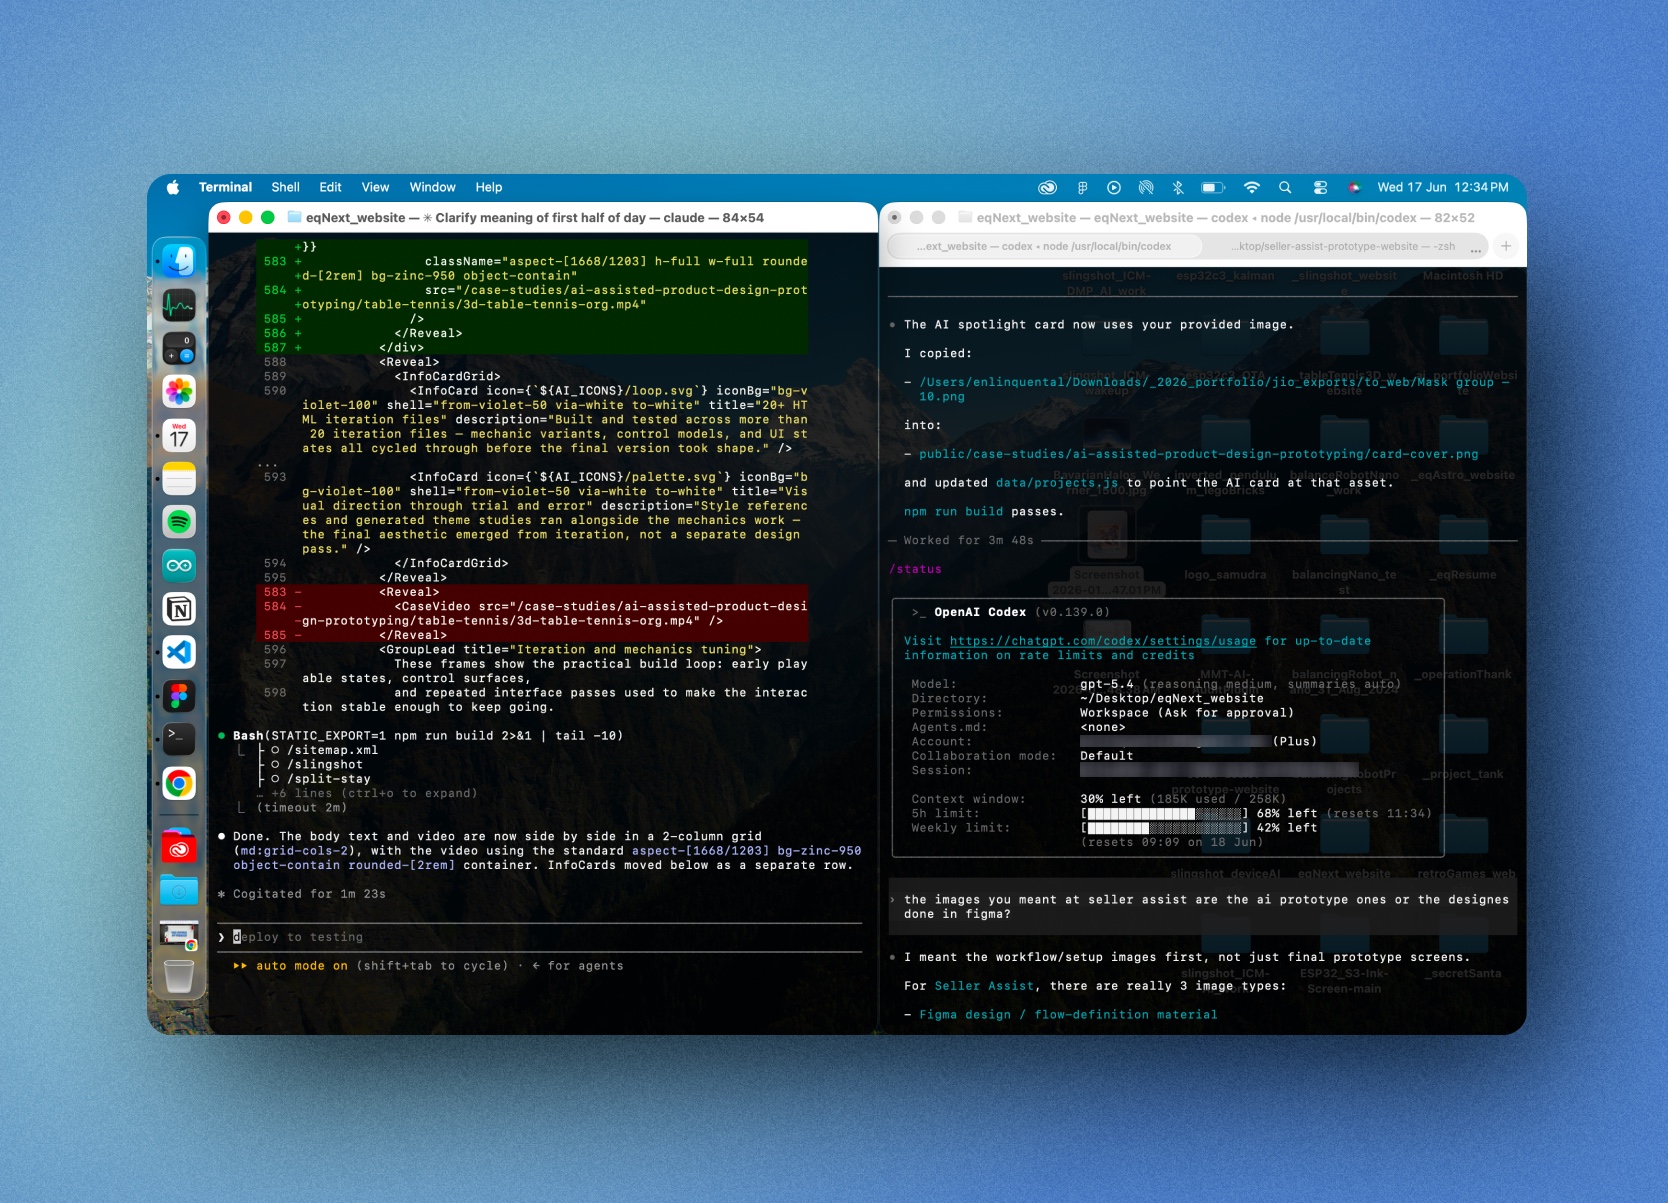Viewport: 1668px width, 1203px height.
Task: Click the 'Seller Assist' highlighted text
Action: pyautogui.click(x=984, y=986)
